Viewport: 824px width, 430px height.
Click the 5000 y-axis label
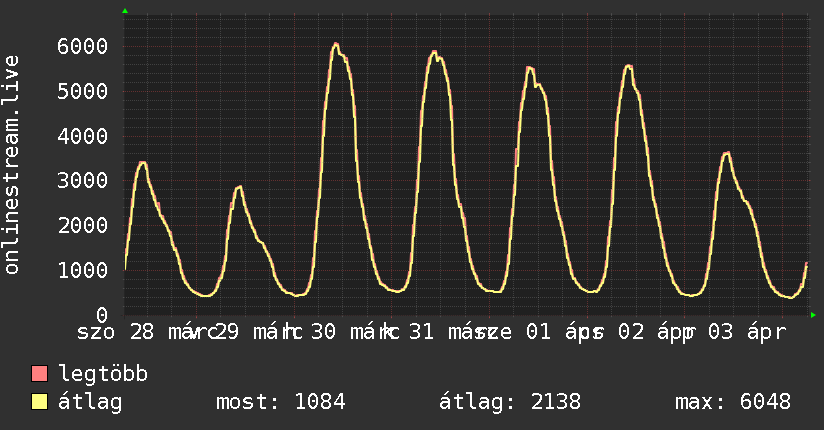(x=82, y=92)
